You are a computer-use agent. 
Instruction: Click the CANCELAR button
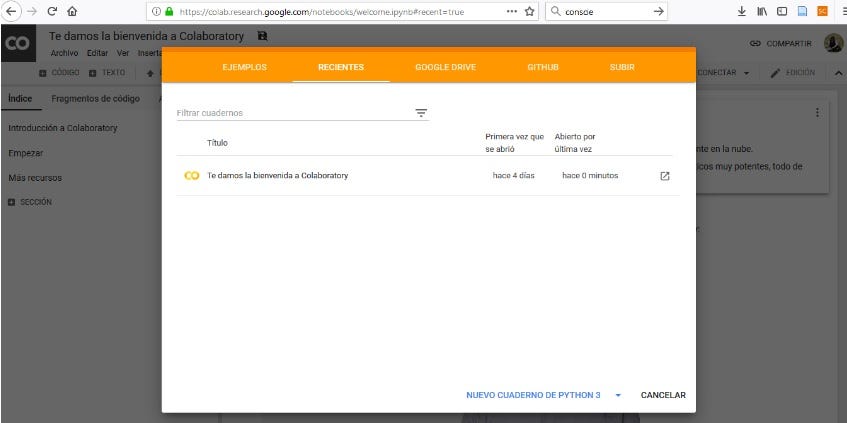pos(663,395)
